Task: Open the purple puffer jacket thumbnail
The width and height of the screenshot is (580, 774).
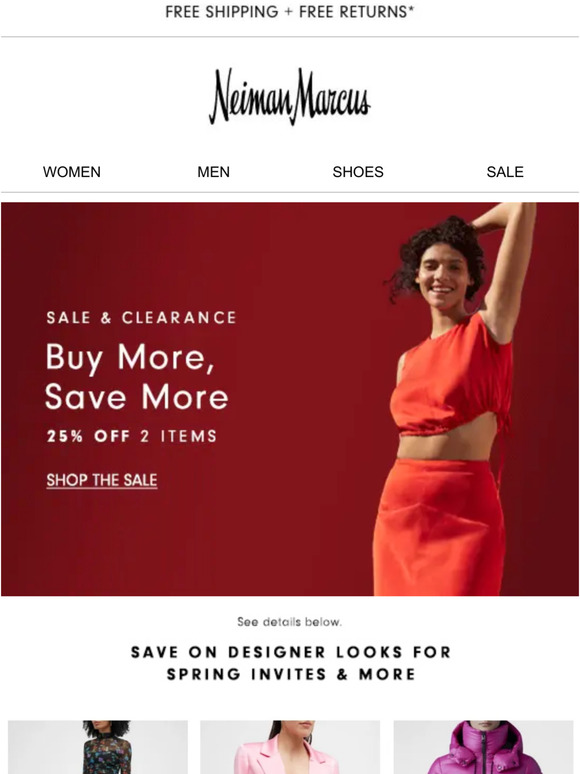Action: (x=483, y=747)
